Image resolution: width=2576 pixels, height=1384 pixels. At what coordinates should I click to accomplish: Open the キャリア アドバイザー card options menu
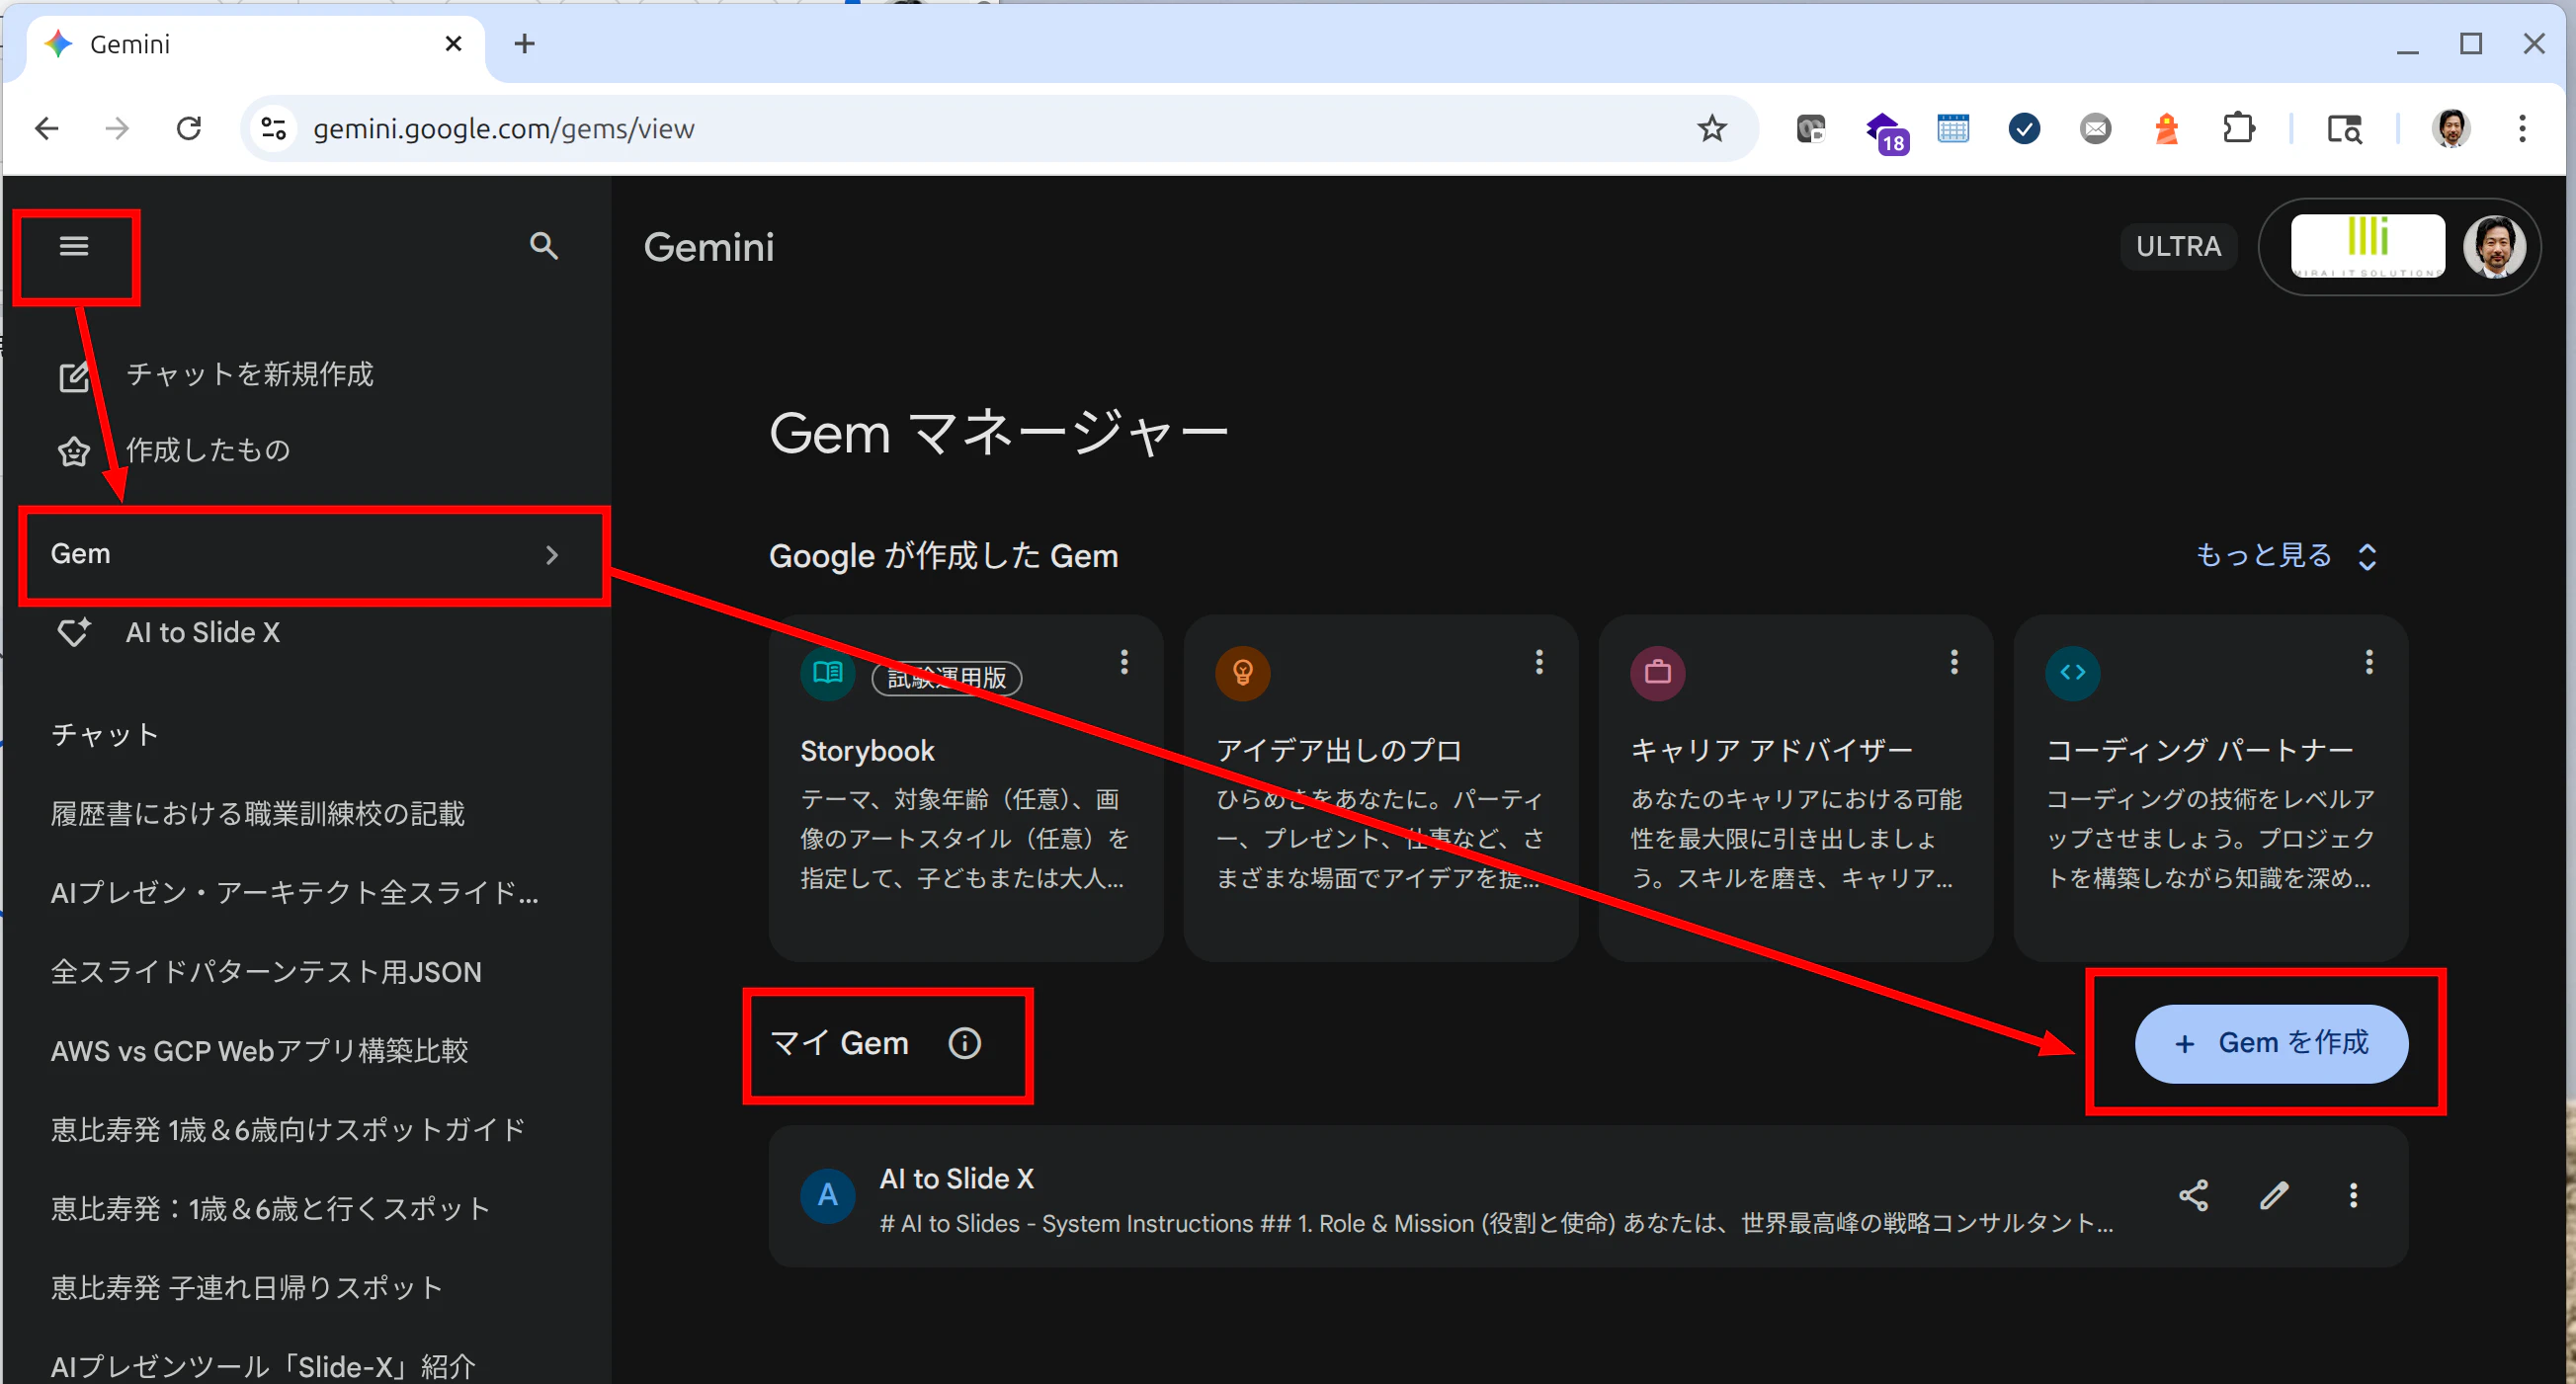[1954, 662]
